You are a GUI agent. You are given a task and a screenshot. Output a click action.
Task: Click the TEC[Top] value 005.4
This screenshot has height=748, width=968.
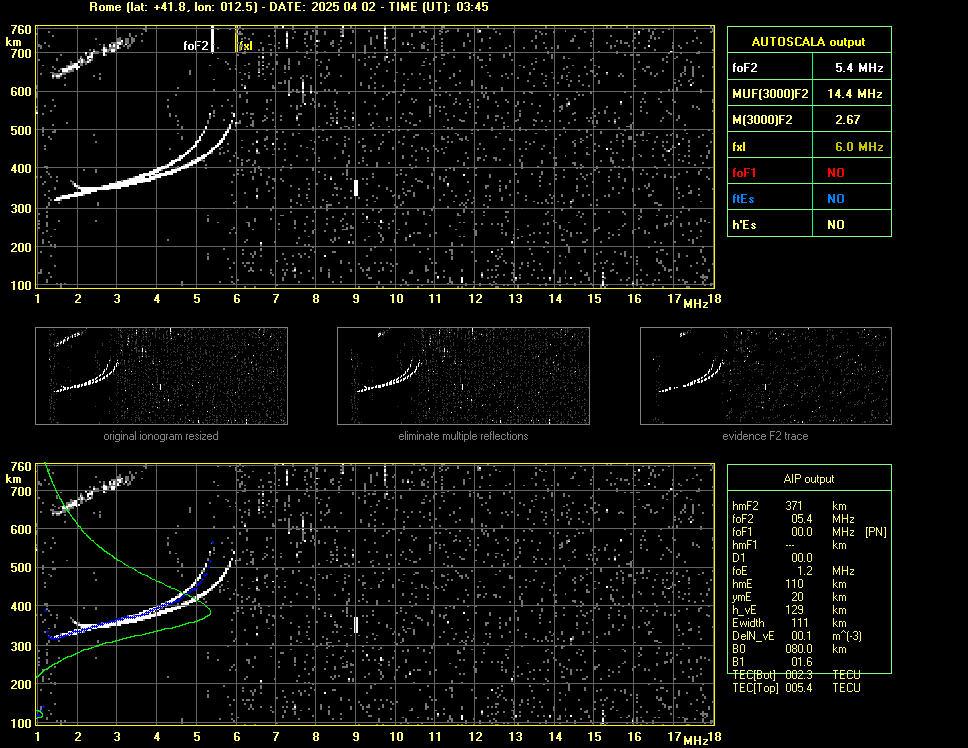pyautogui.click(x=799, y=688)
